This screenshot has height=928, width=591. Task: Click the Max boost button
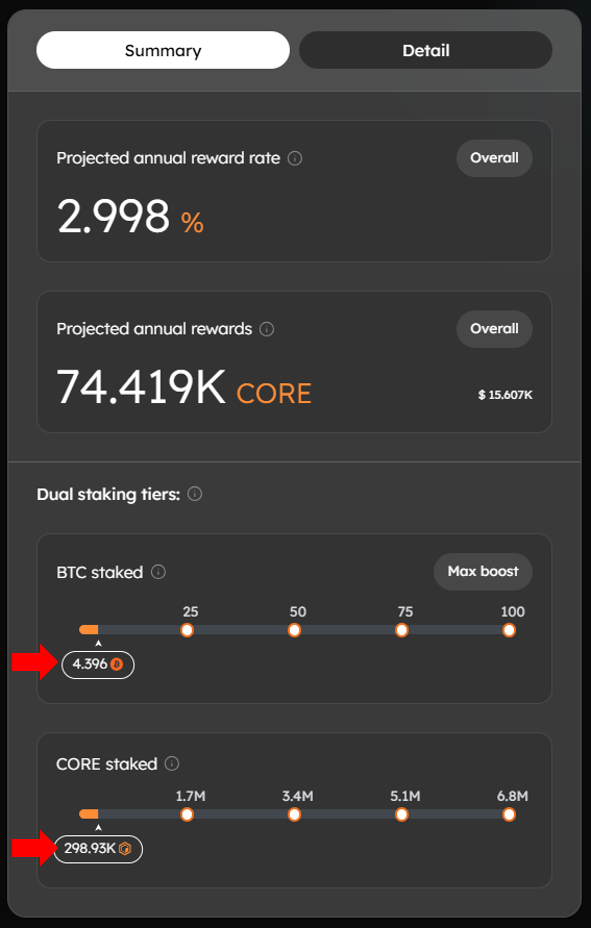(483, 571)
